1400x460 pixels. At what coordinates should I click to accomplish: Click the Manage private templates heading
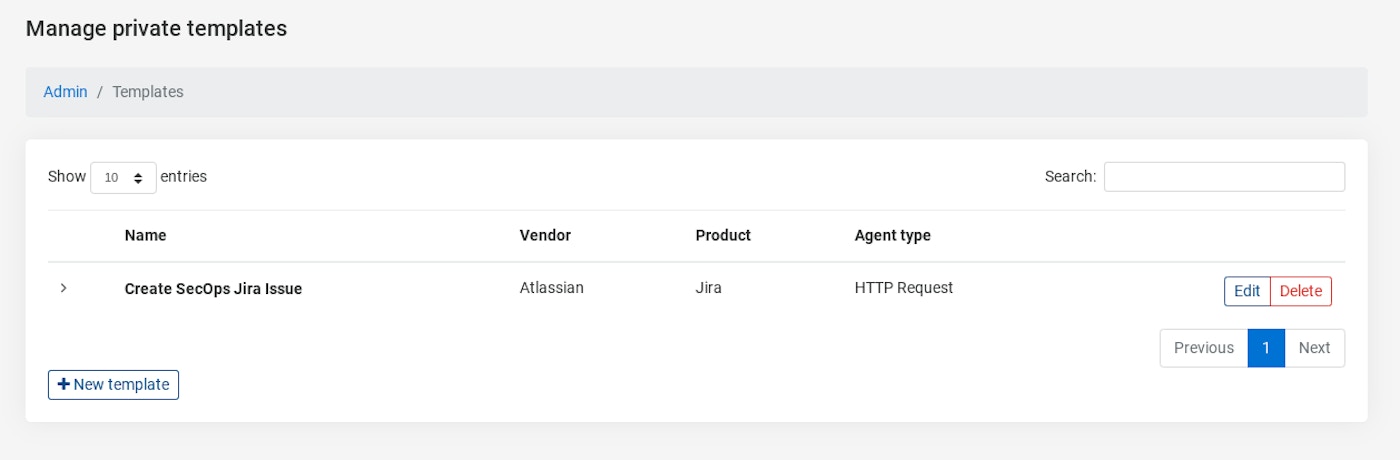156,29
